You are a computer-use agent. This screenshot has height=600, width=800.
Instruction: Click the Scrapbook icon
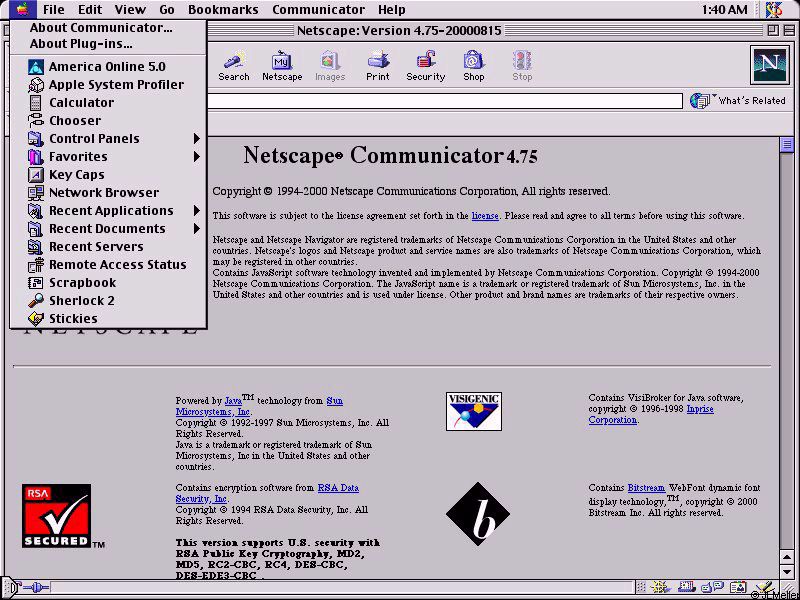pyautogui.click(x=36, y=283)
